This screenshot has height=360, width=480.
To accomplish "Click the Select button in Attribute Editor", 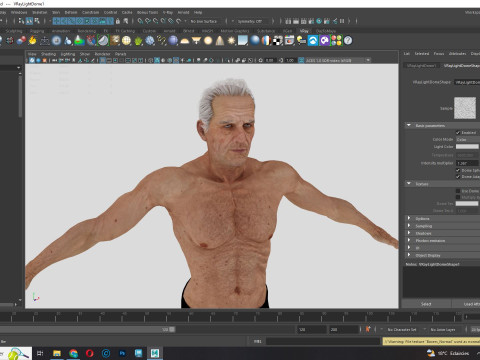I will pyautogui.click(x=426, y=304).
